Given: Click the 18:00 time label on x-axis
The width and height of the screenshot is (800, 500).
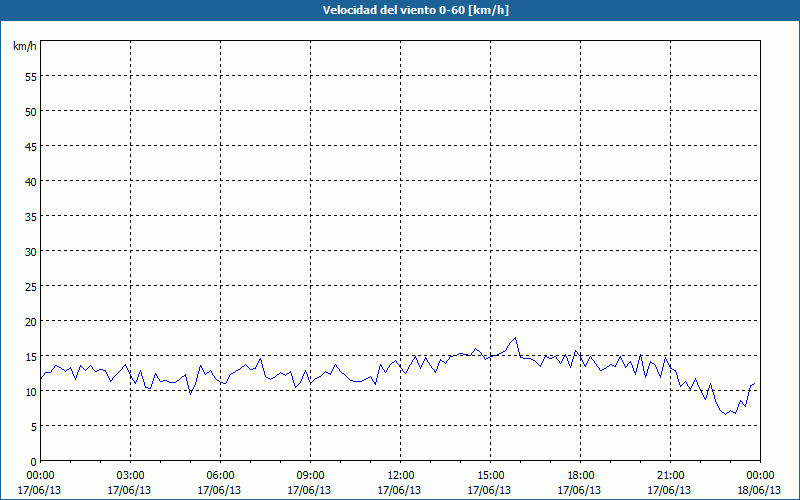Looking at the screenshot, I should tap(581, 476).
